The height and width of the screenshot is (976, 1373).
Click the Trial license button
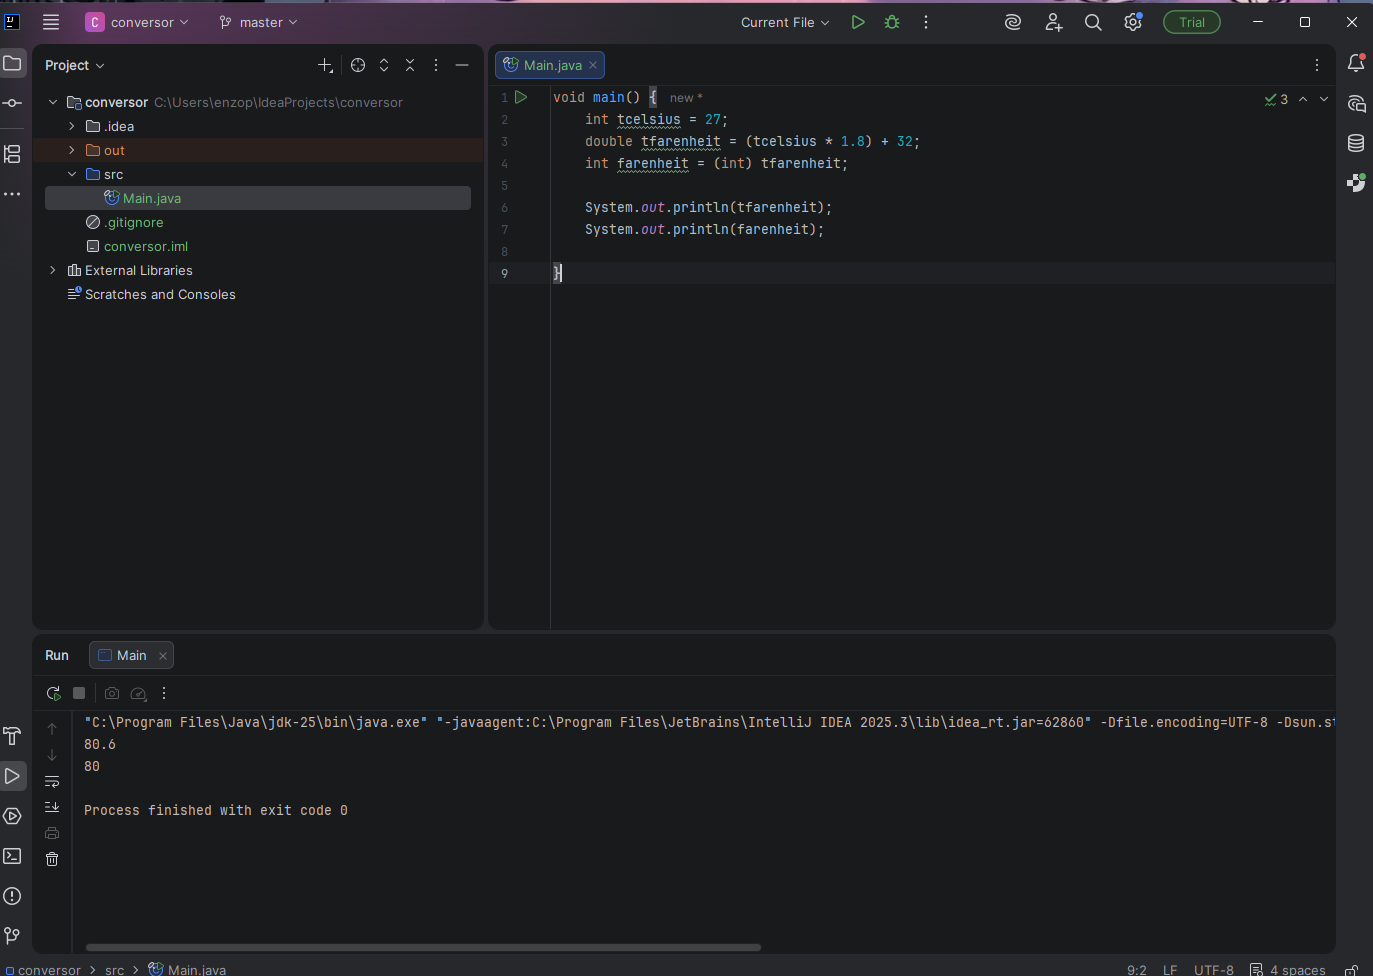point(1191,22)
